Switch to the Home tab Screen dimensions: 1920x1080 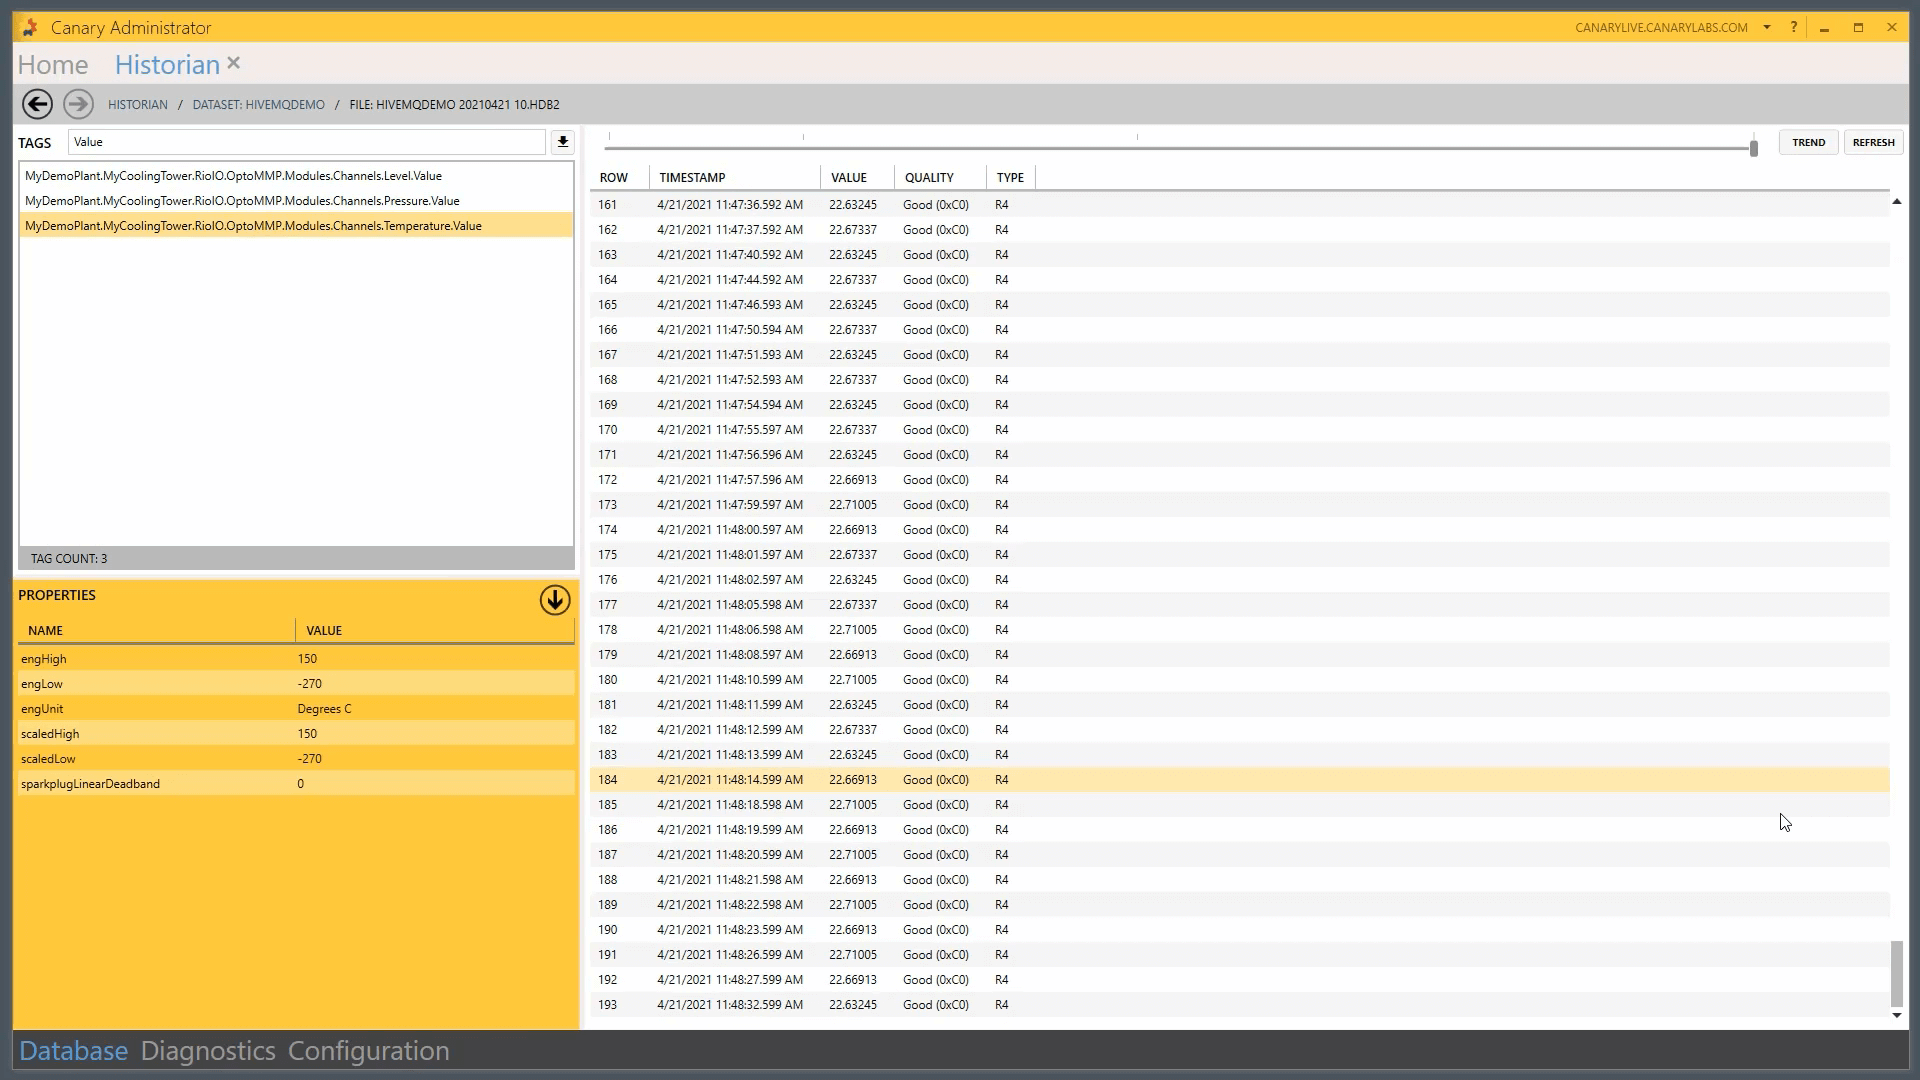pyautogui.click(x=53, y=65)
